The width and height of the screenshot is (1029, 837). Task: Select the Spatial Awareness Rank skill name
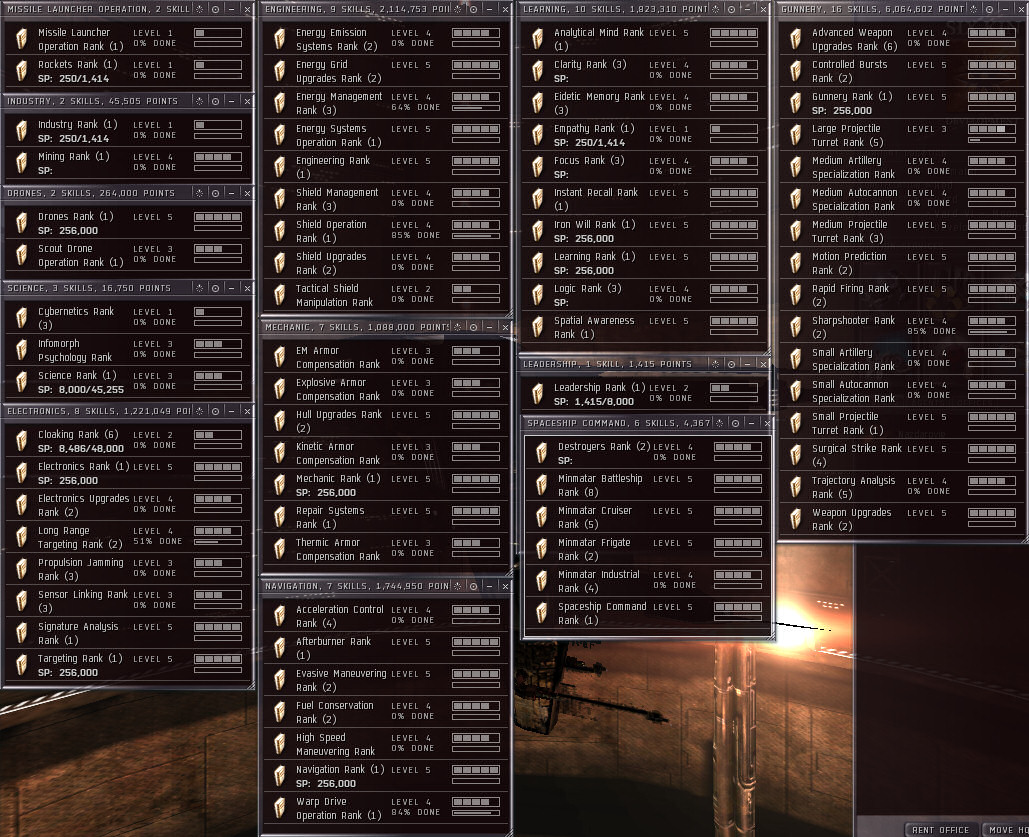(594, 327)
